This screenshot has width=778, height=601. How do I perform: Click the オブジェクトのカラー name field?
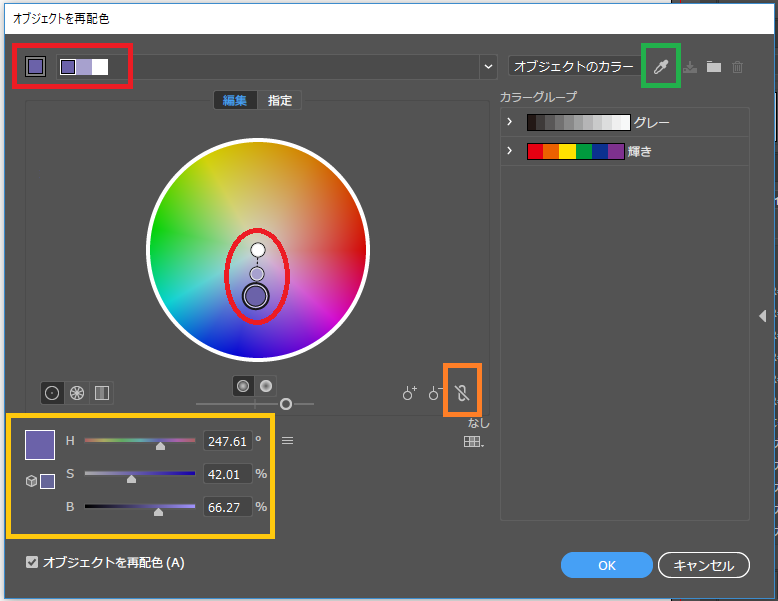pos(574,67)
